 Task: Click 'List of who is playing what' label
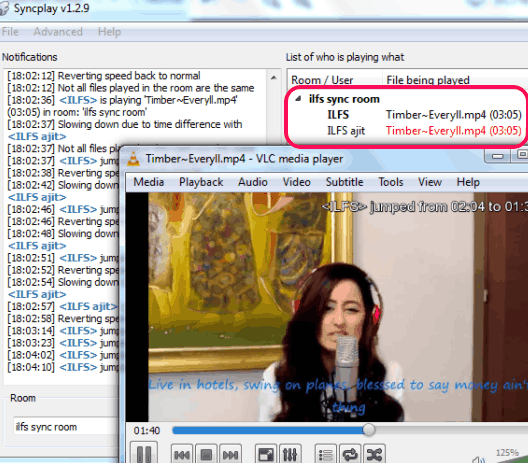click(x=345, y=57)
